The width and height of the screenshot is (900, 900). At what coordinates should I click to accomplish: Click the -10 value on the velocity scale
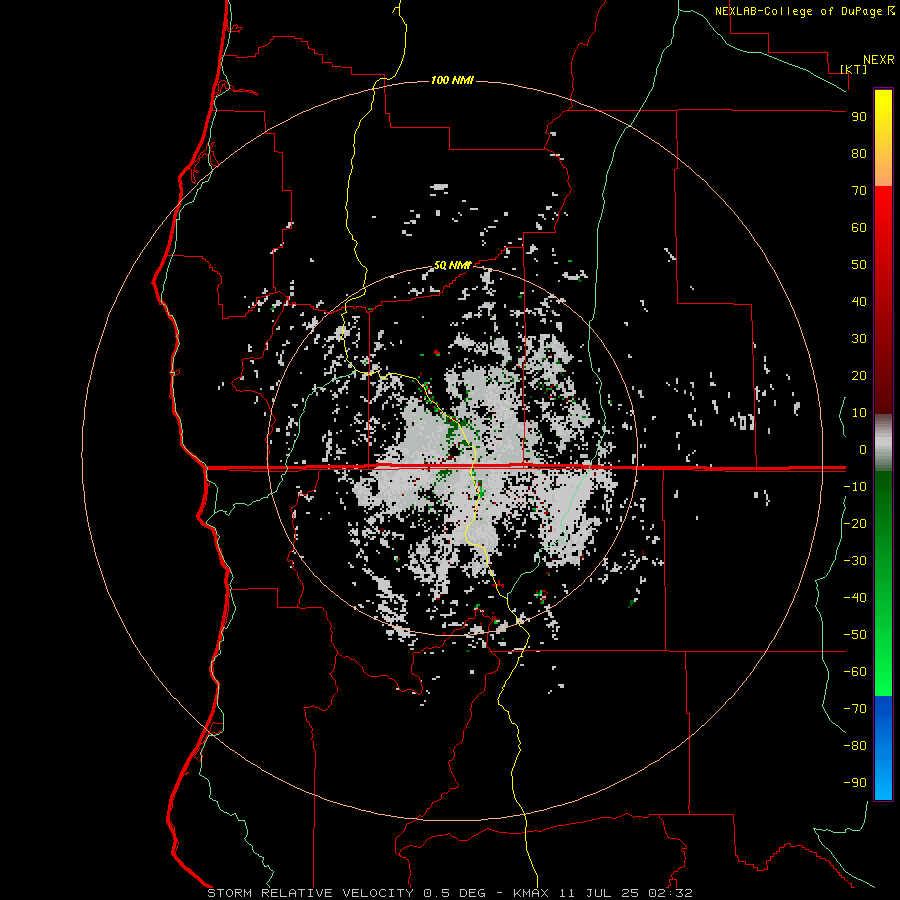[855, 487]
